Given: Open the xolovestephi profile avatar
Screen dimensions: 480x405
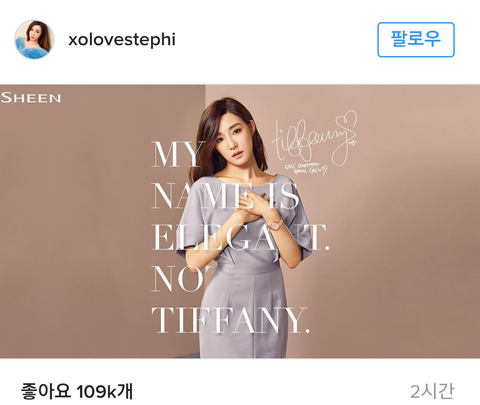Looking at the screenshot, I should point(34,39).
